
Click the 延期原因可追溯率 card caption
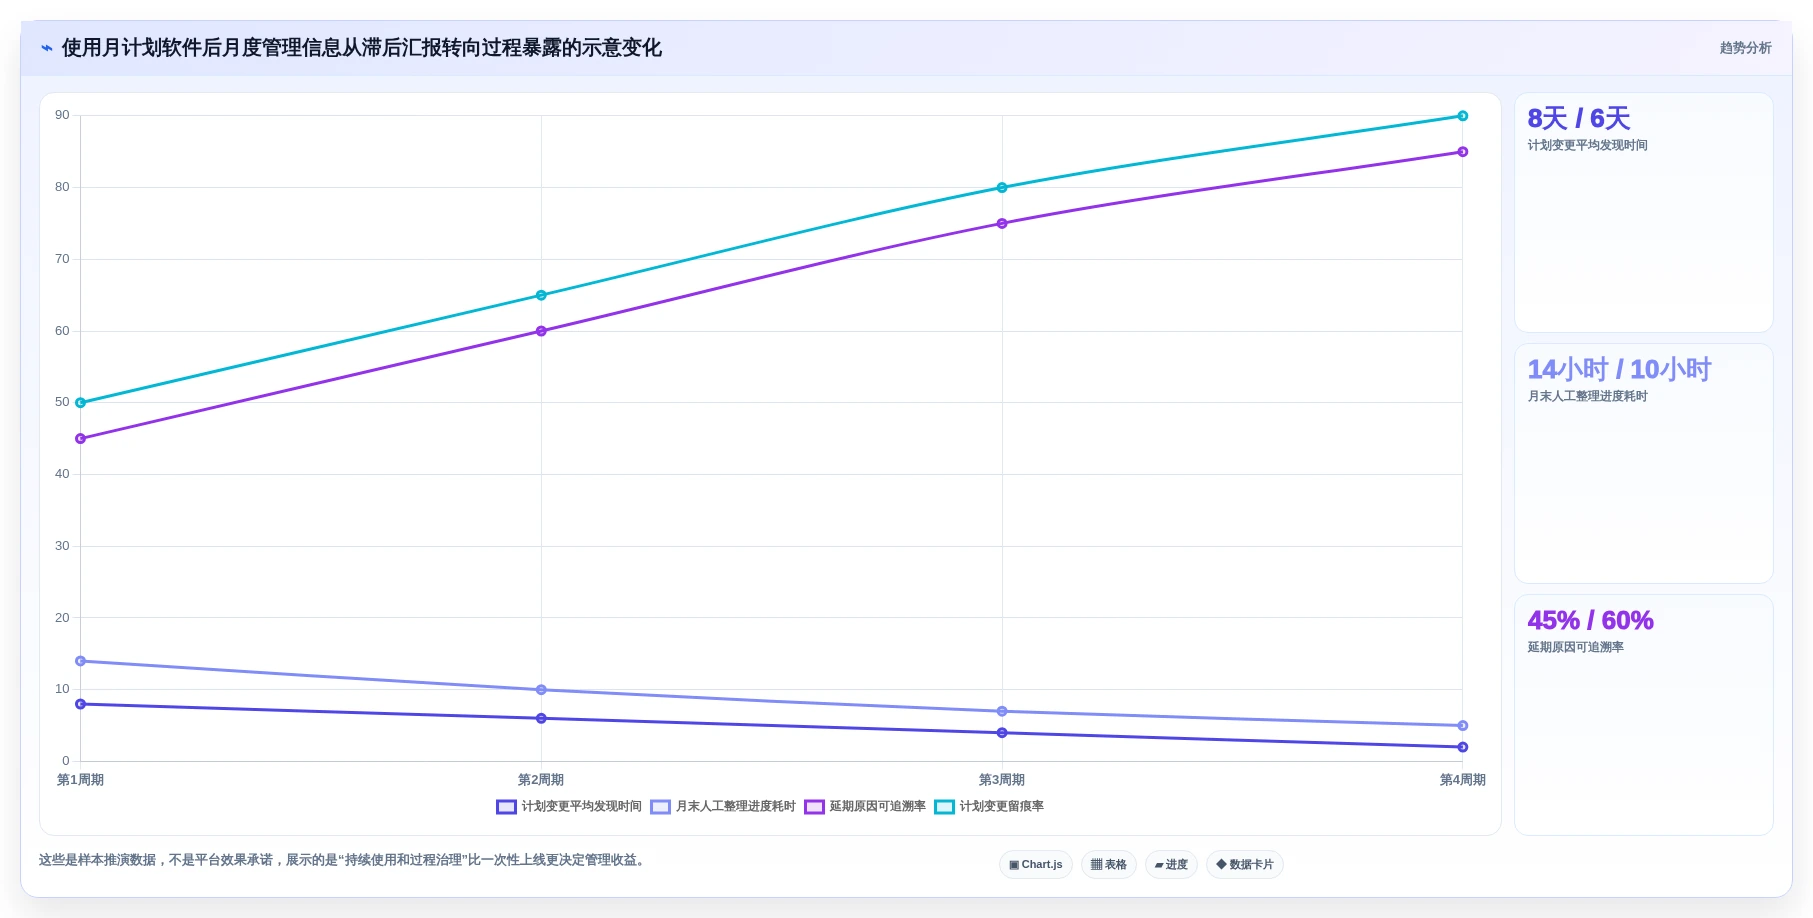coord(1575,647)
